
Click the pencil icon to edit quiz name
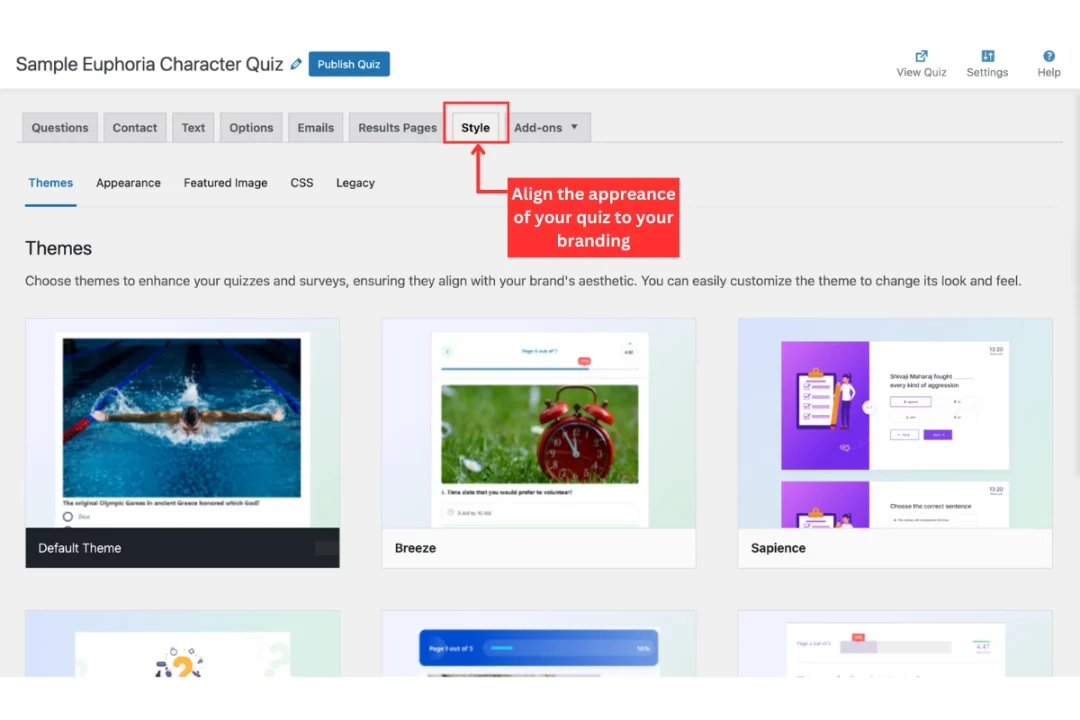tap(296, 64)
